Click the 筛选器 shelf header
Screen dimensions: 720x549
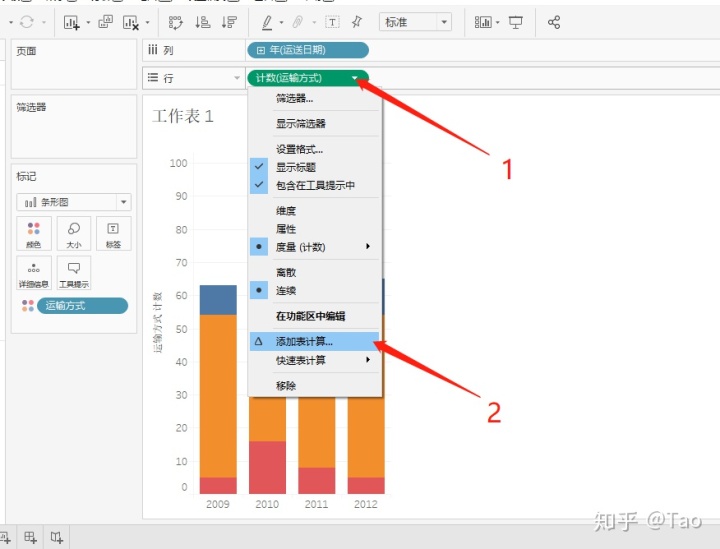[31, 107]
